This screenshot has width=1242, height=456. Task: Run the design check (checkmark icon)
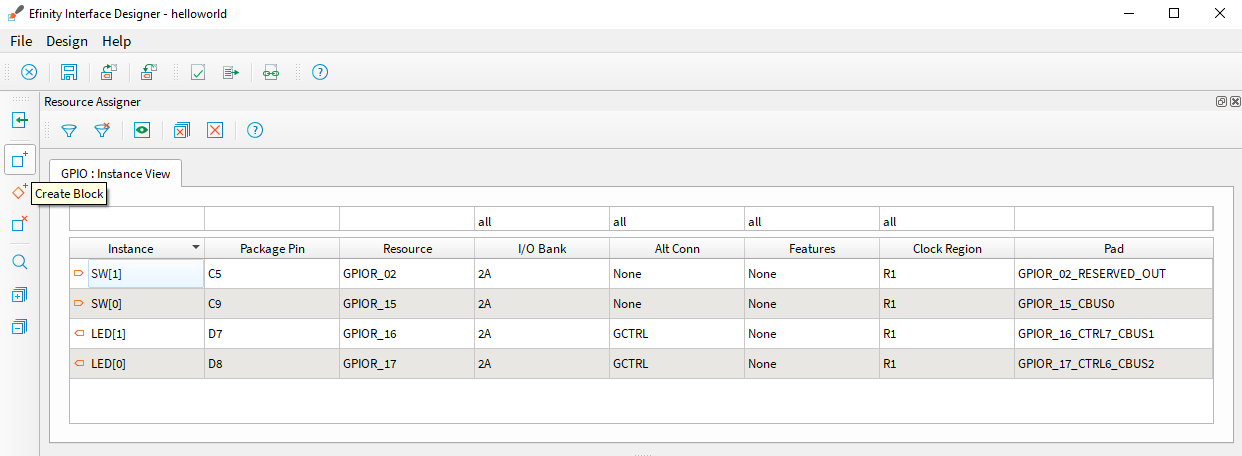coord(198,72)
